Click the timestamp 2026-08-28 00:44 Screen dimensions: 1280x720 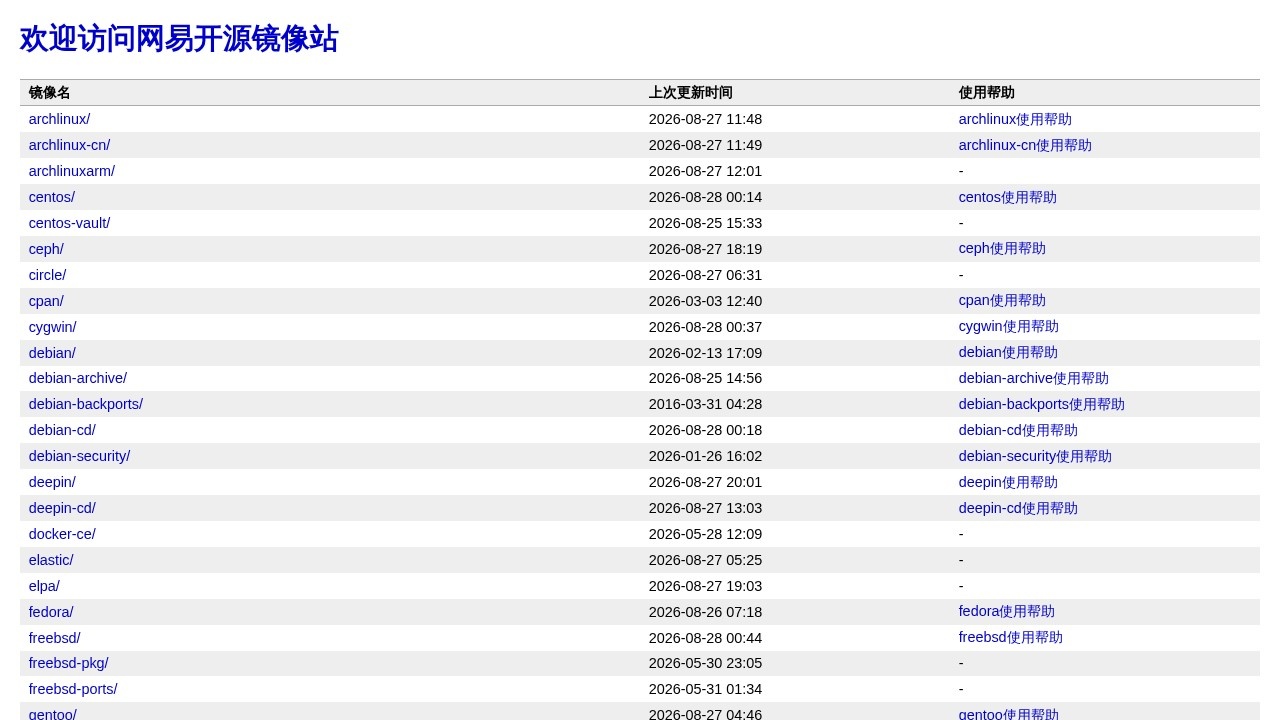(705, 638)
